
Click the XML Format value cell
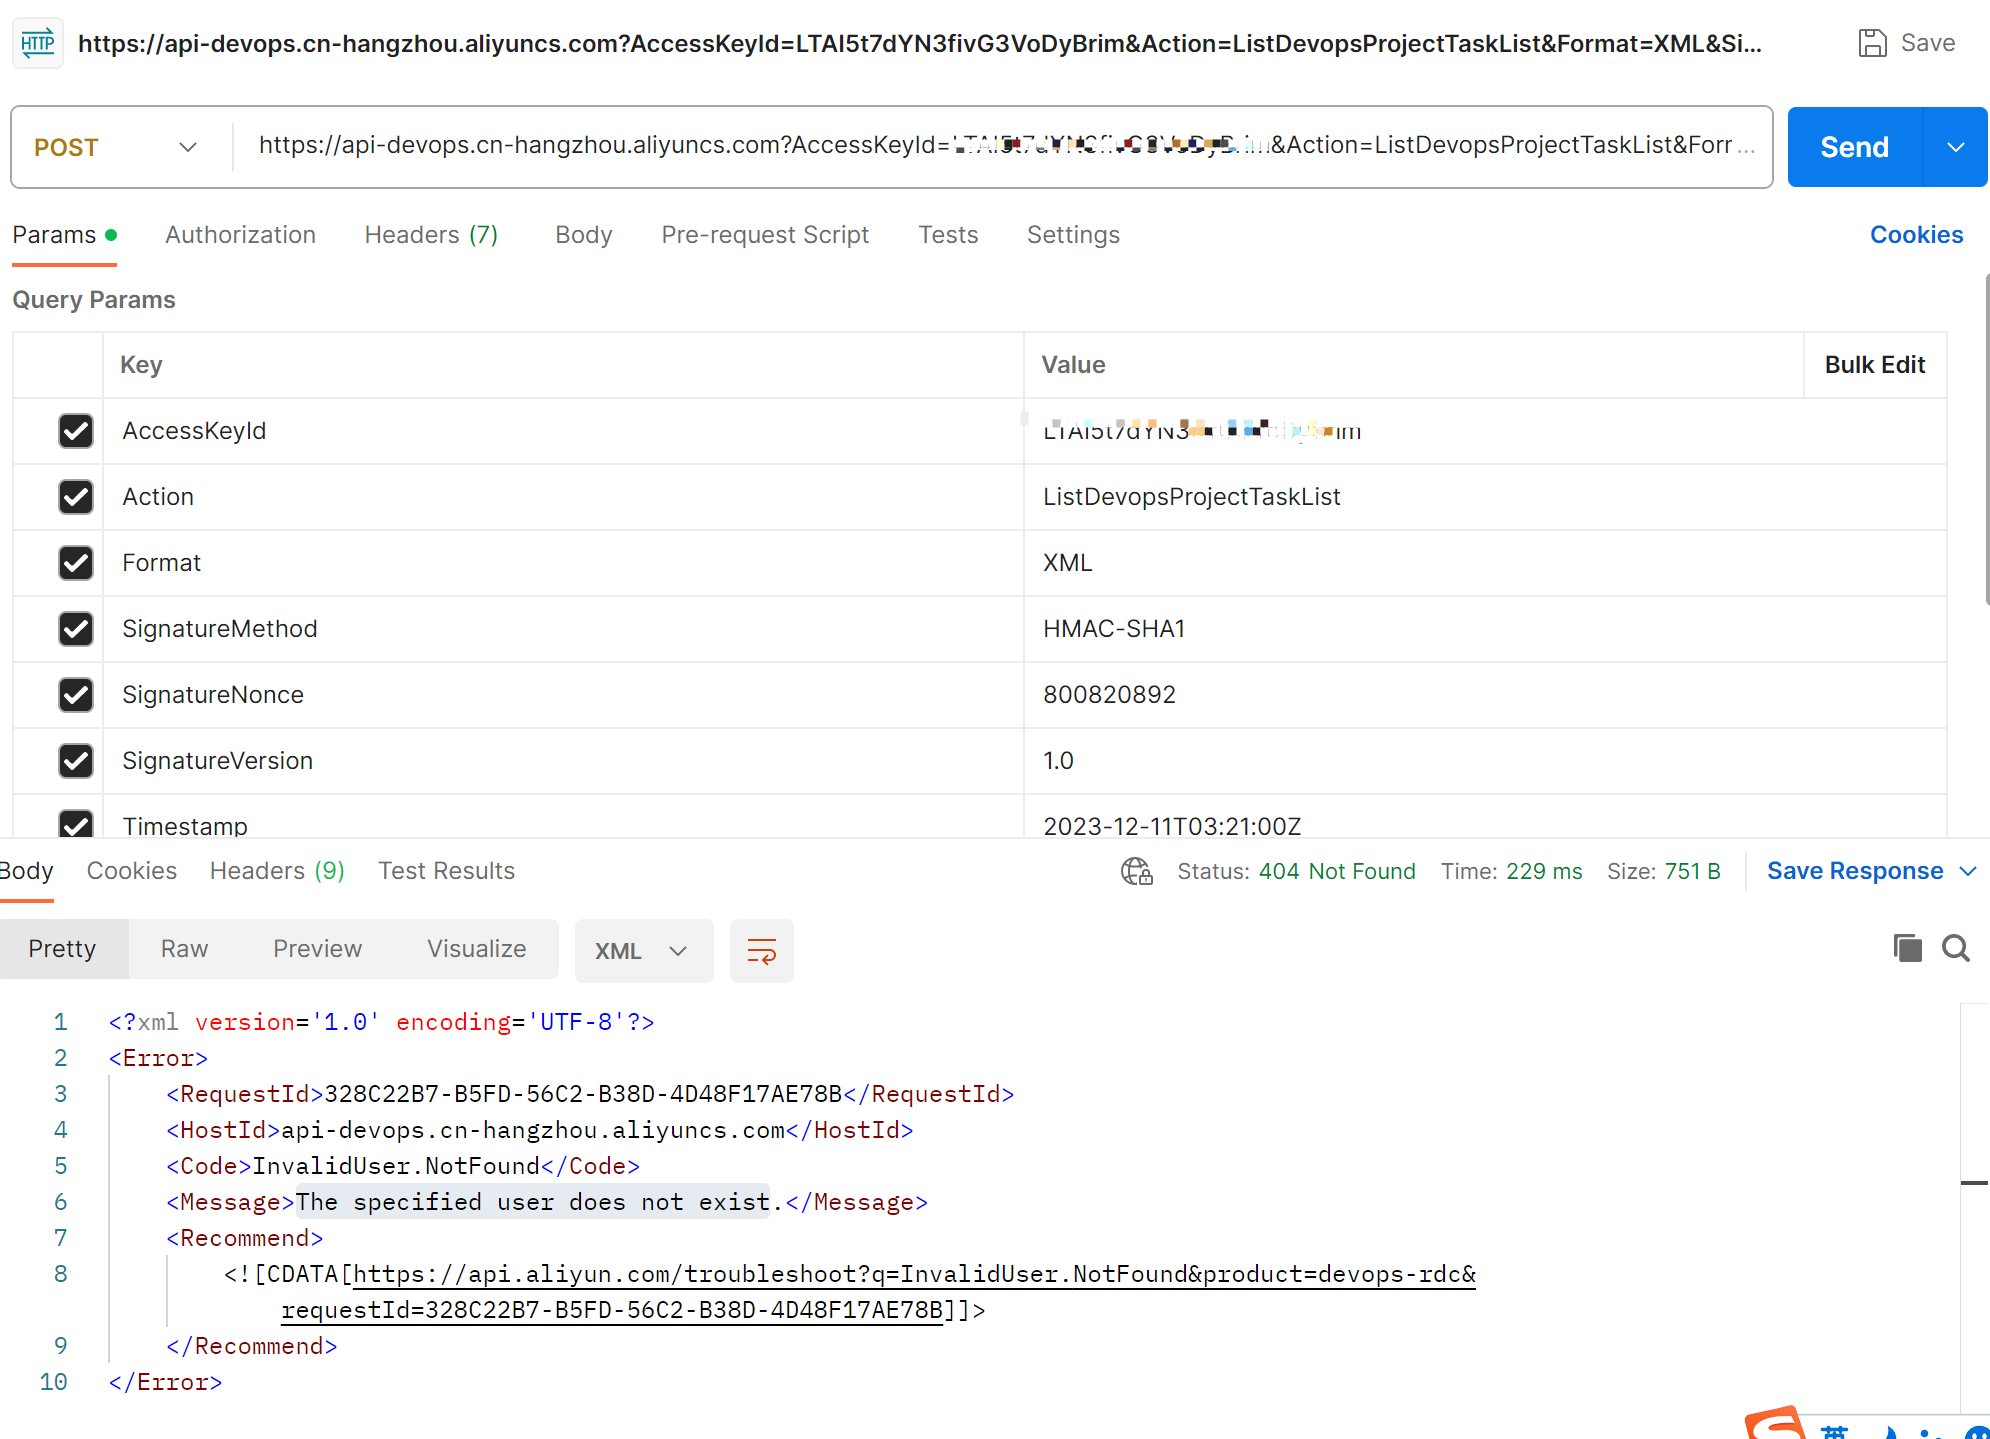[1485, 563]
